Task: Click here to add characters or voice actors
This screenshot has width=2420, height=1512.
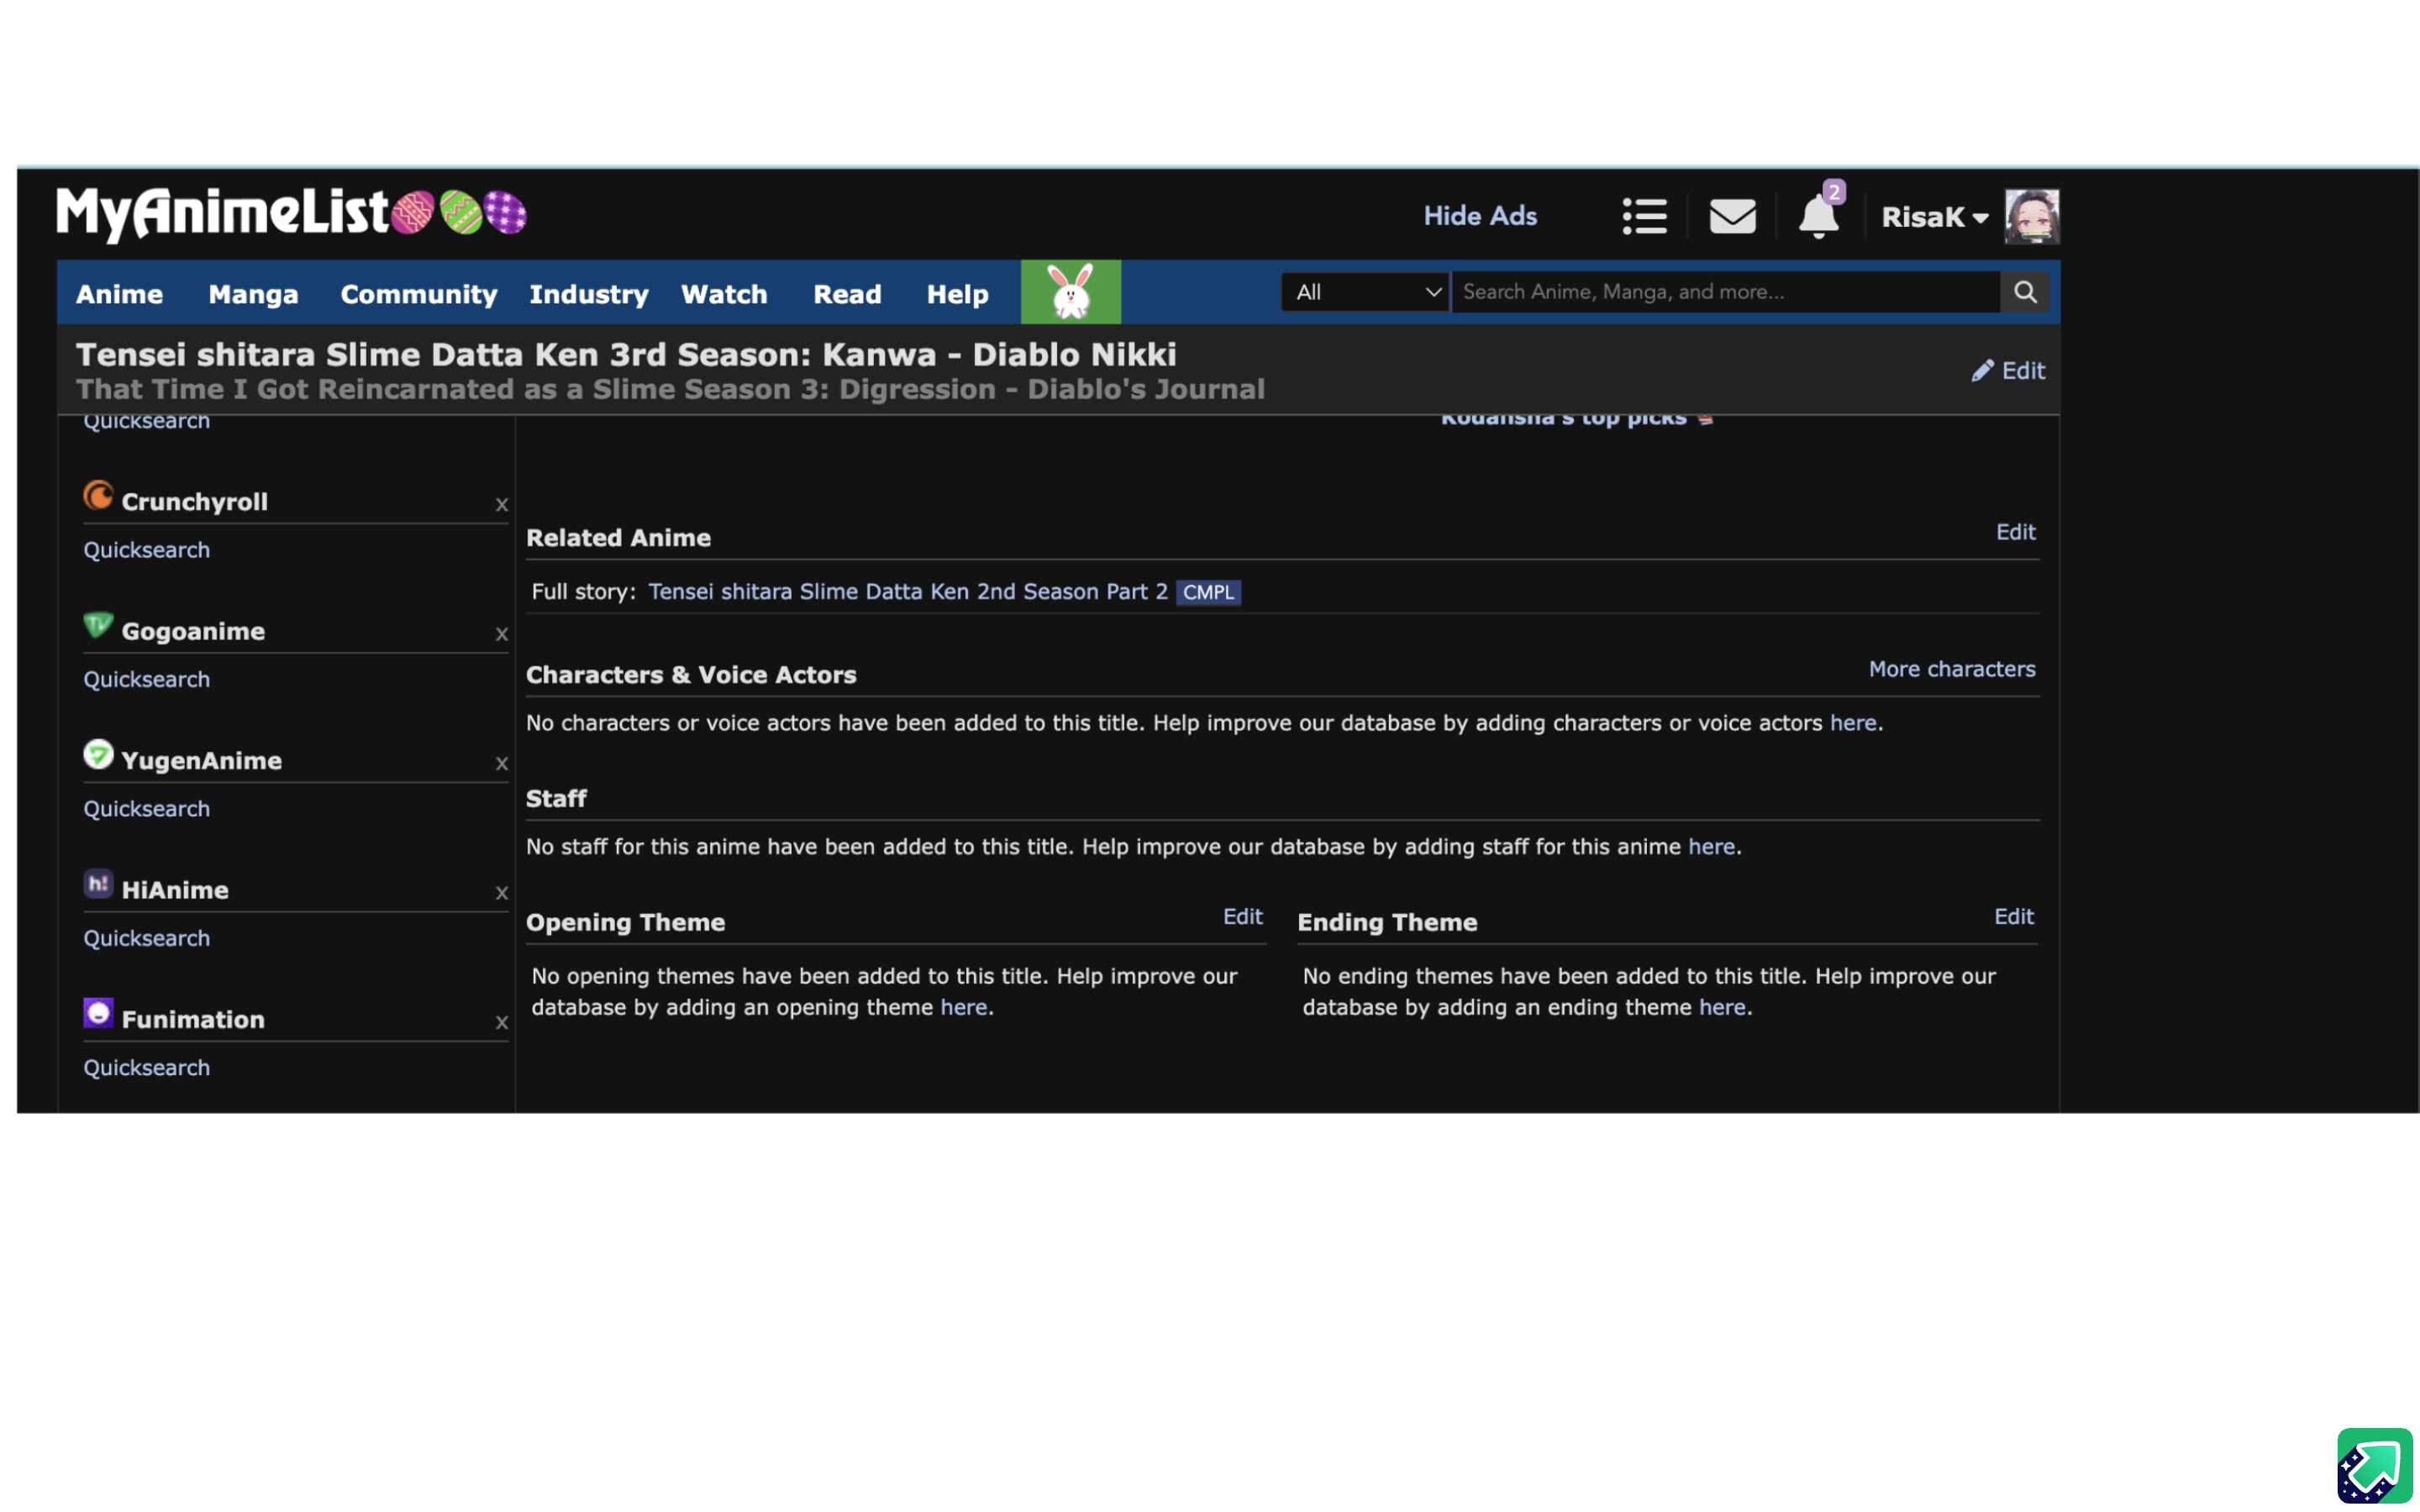Action: click(1852, 723)
